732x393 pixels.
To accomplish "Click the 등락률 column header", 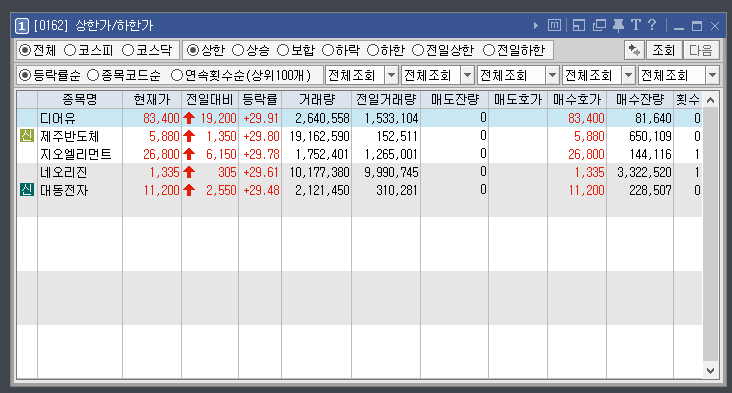I will click(x=260, y=99).
